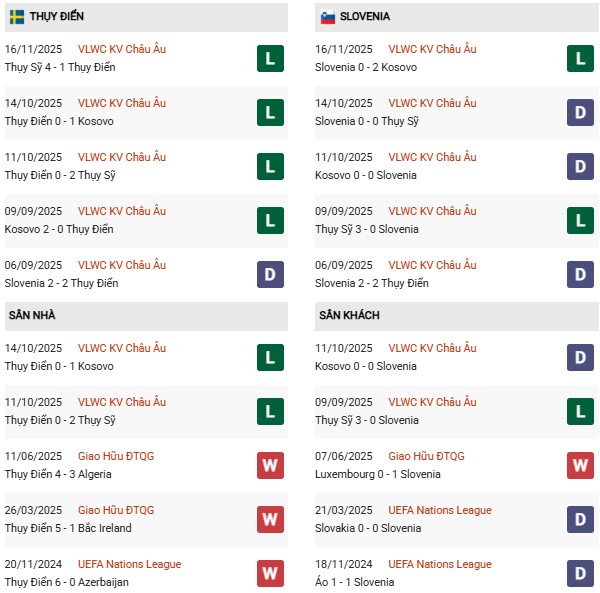Click W badge for Luxembourg 0 - 1 Slovenia
The width and height of the screenshot is (600, 593).
coord(580,466)
